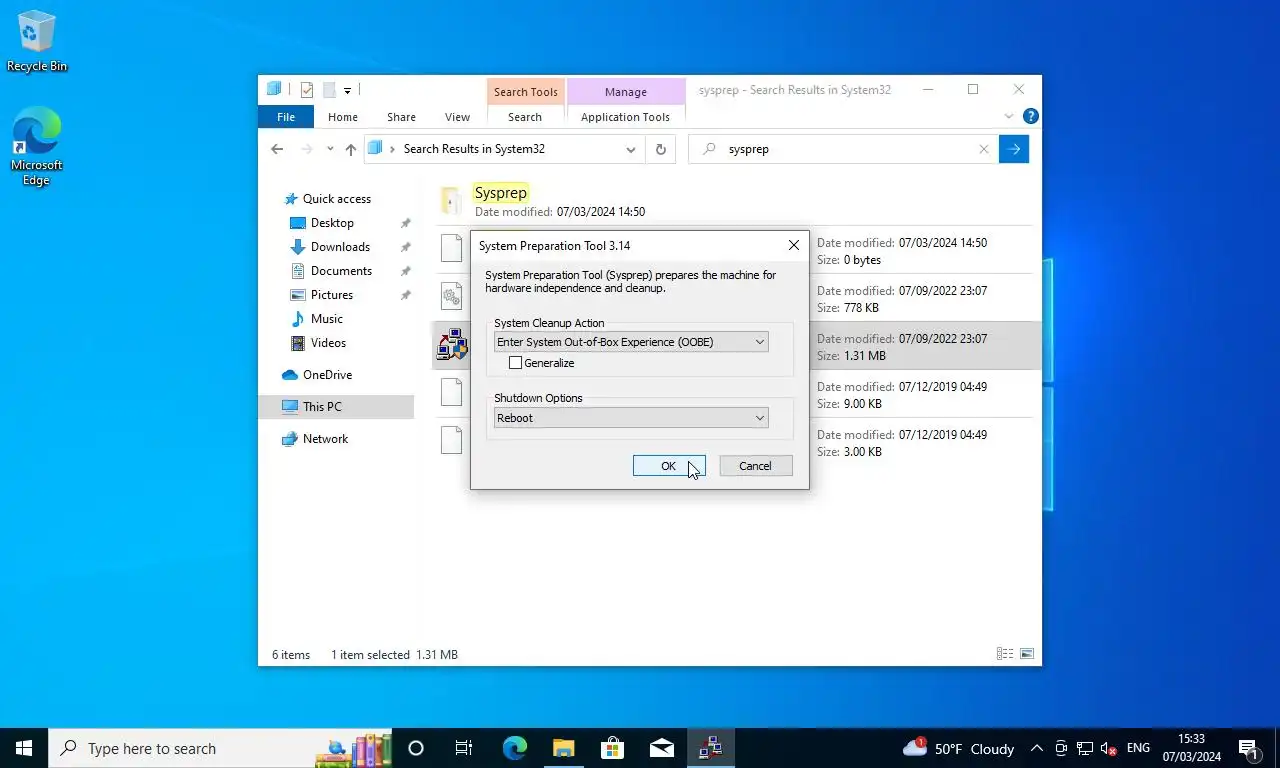Select the Search Tools contextual tab
This screenshot has height=768, width=1280.
click(525, 92)
